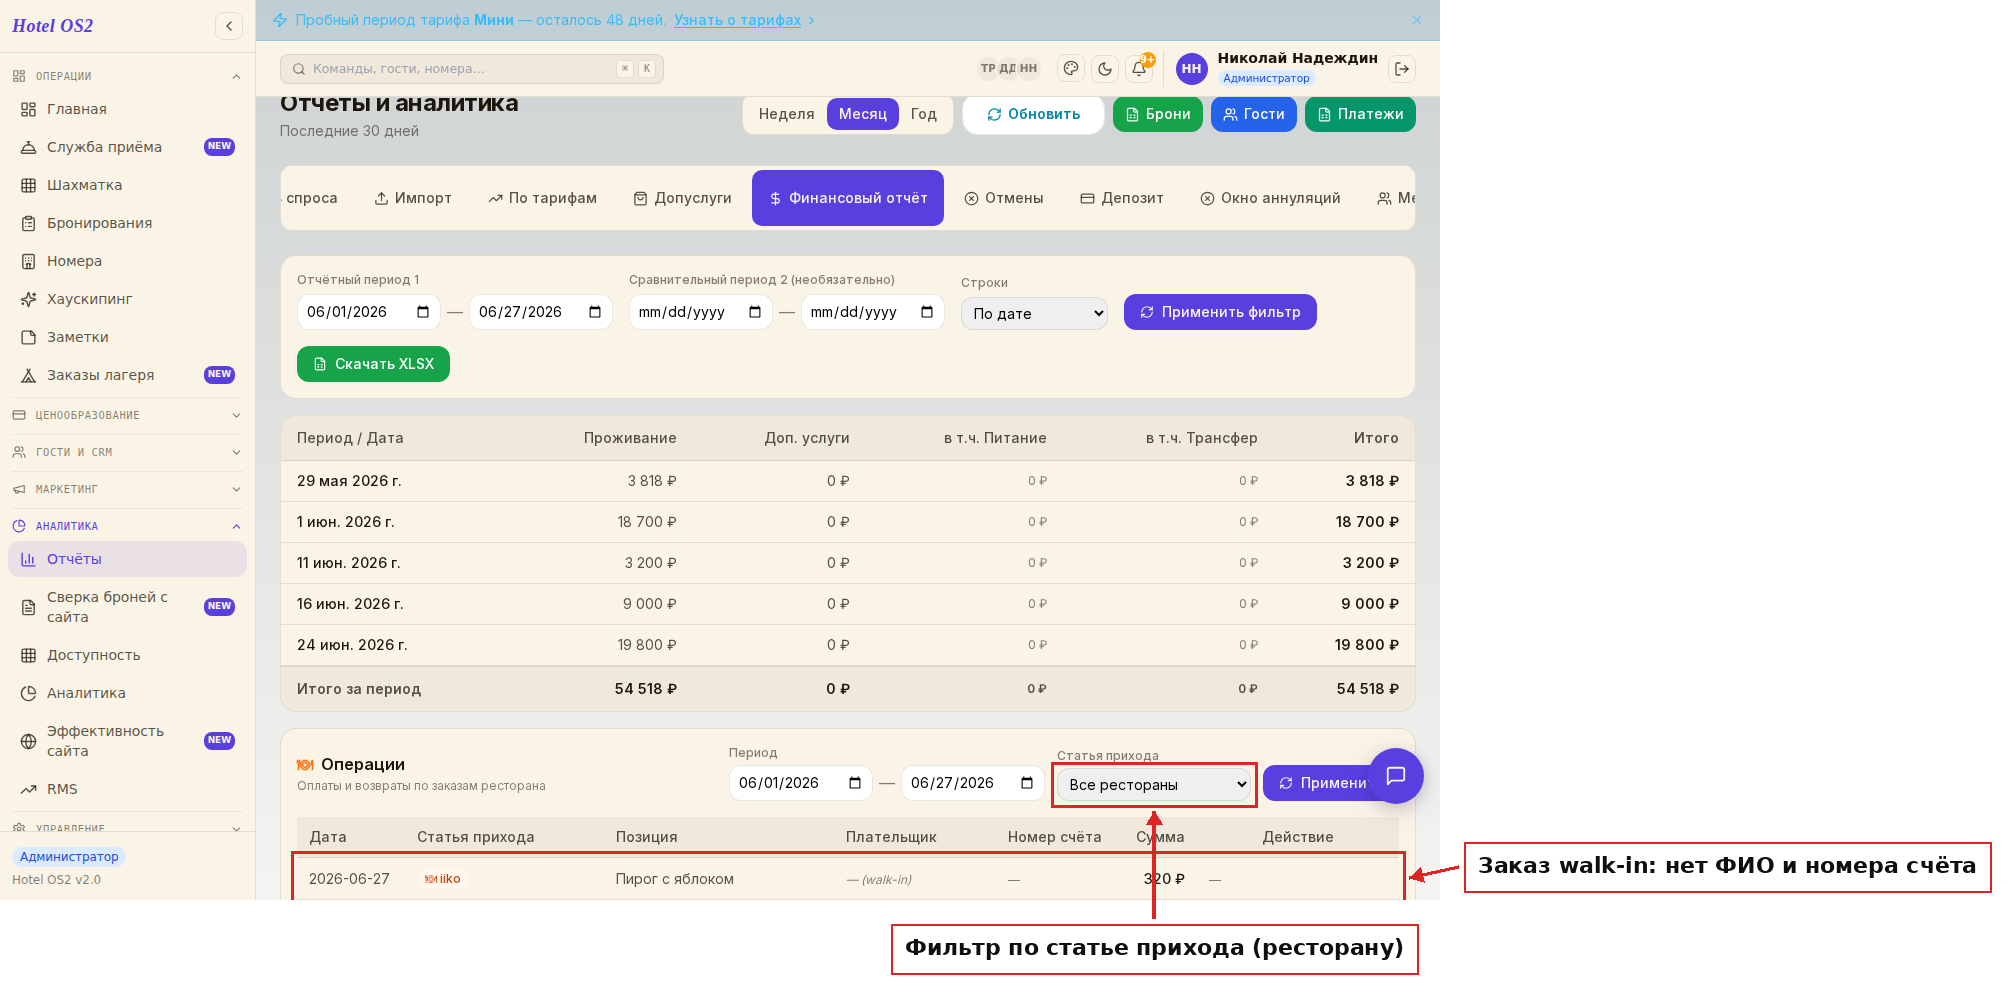Open Хаускипинг section
This screenshot has width=2015, height=998.
127,299
